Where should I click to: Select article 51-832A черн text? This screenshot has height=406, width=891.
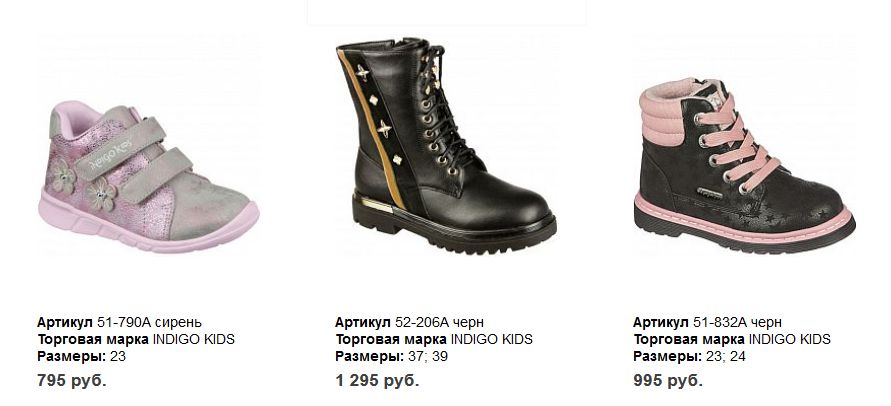pos(737,322)
